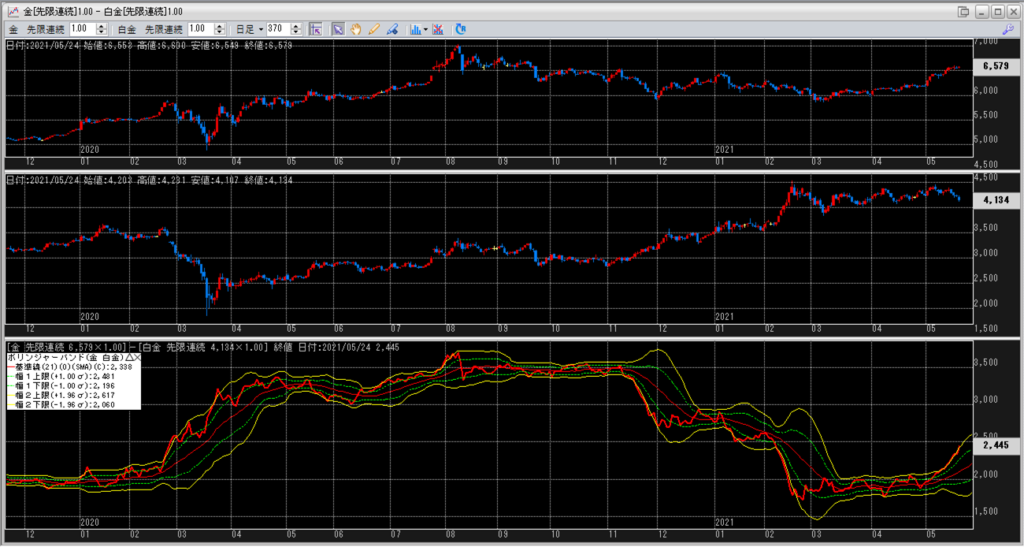This screenshot has height=547, width=1024.
Task: Click the blue reload refresh icon
Action: click(x=460, y=29)
